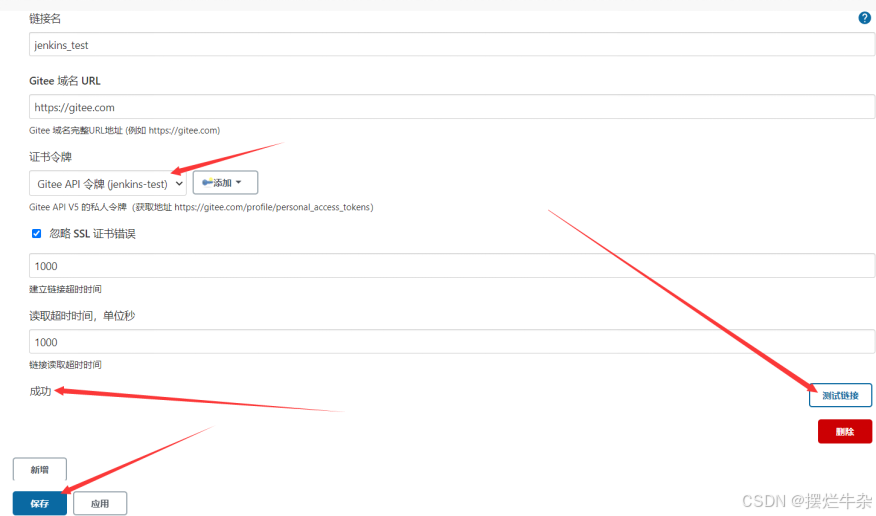Open the 添加 credentials add dropdown button

(225, 183)
